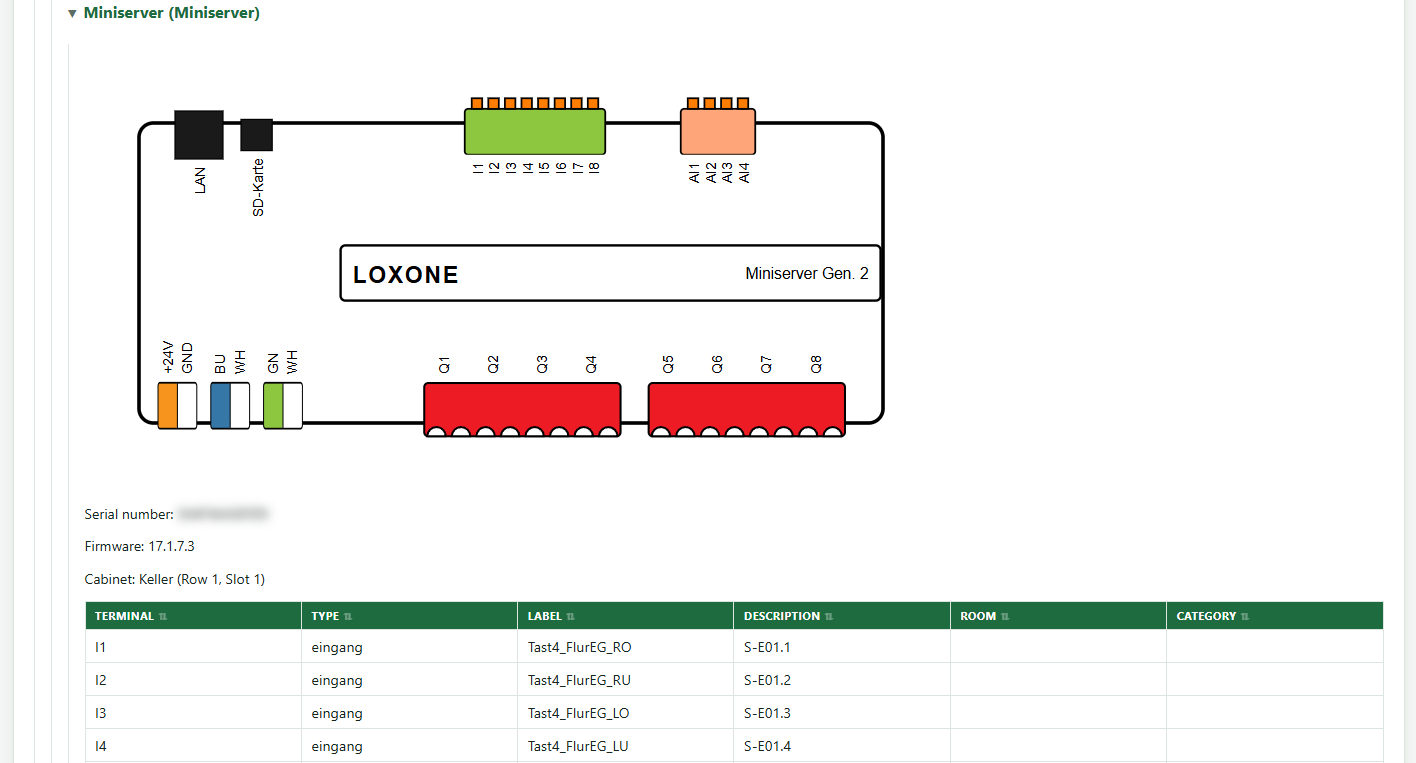
Task: Click the orange +24V/GND power terminal
Action: click(x=177, y=406)
